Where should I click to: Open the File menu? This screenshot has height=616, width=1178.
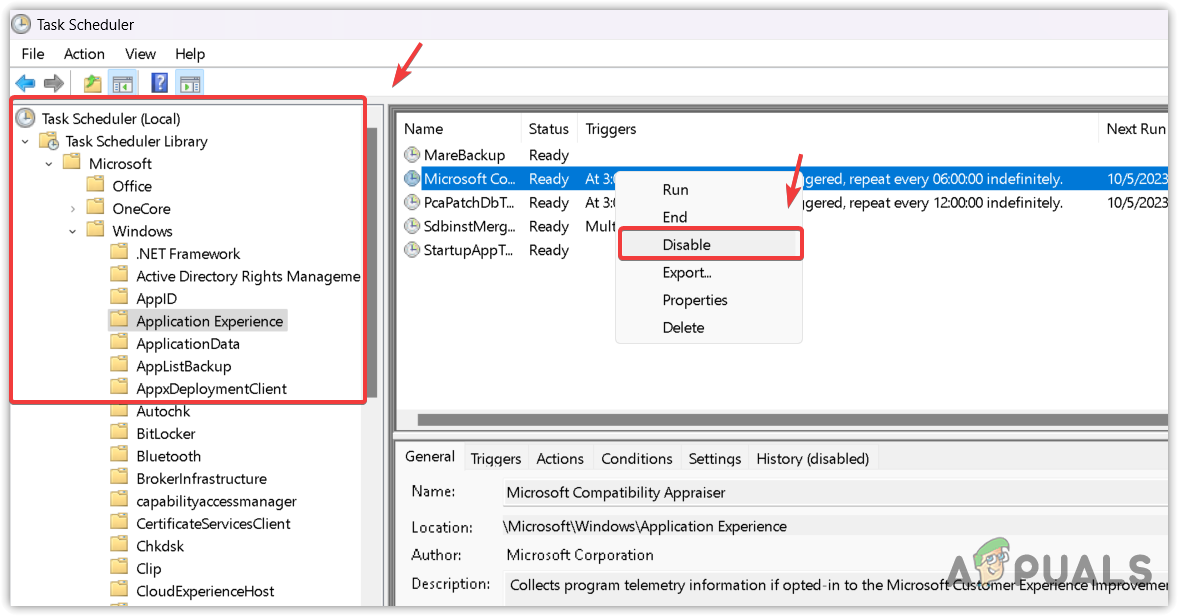click(x=32, y=54)
